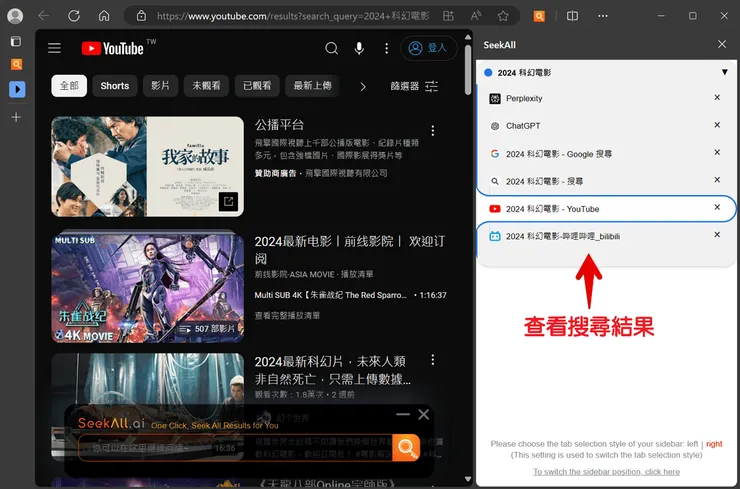740x489 pixels.
Task: Open 我家的故事 ad thumbnail
Action: tap(147, 167)
